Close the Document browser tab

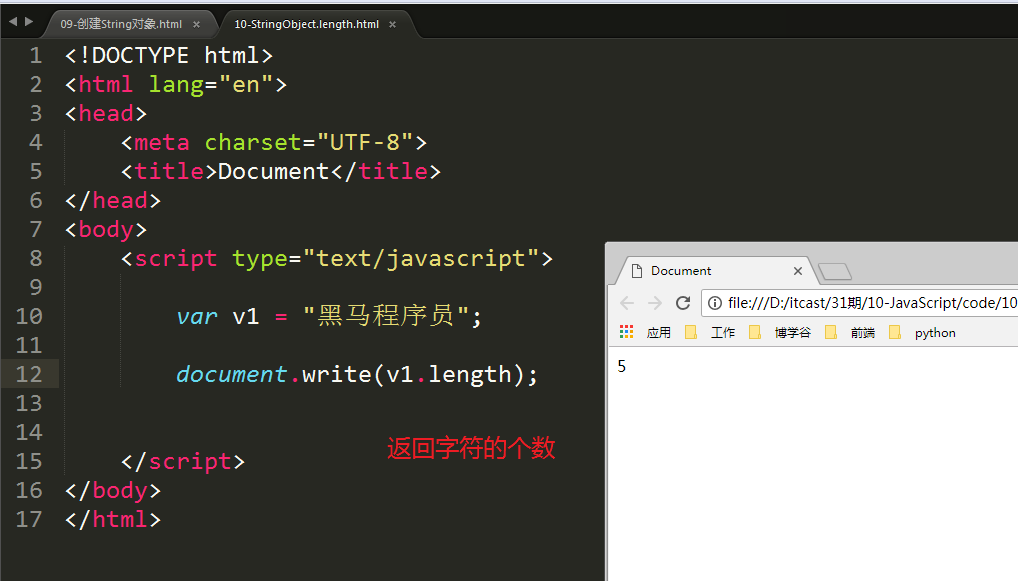(798, 271)
